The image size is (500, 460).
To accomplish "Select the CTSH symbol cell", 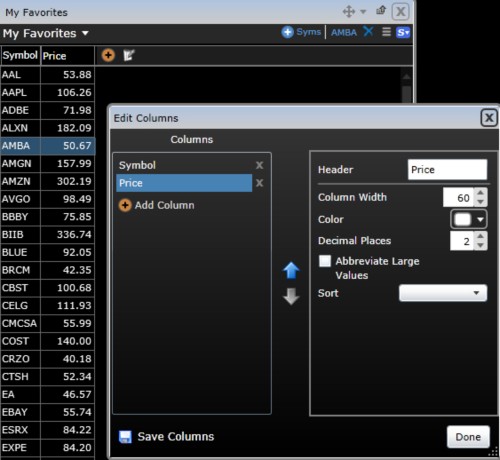I will (20, 377).
